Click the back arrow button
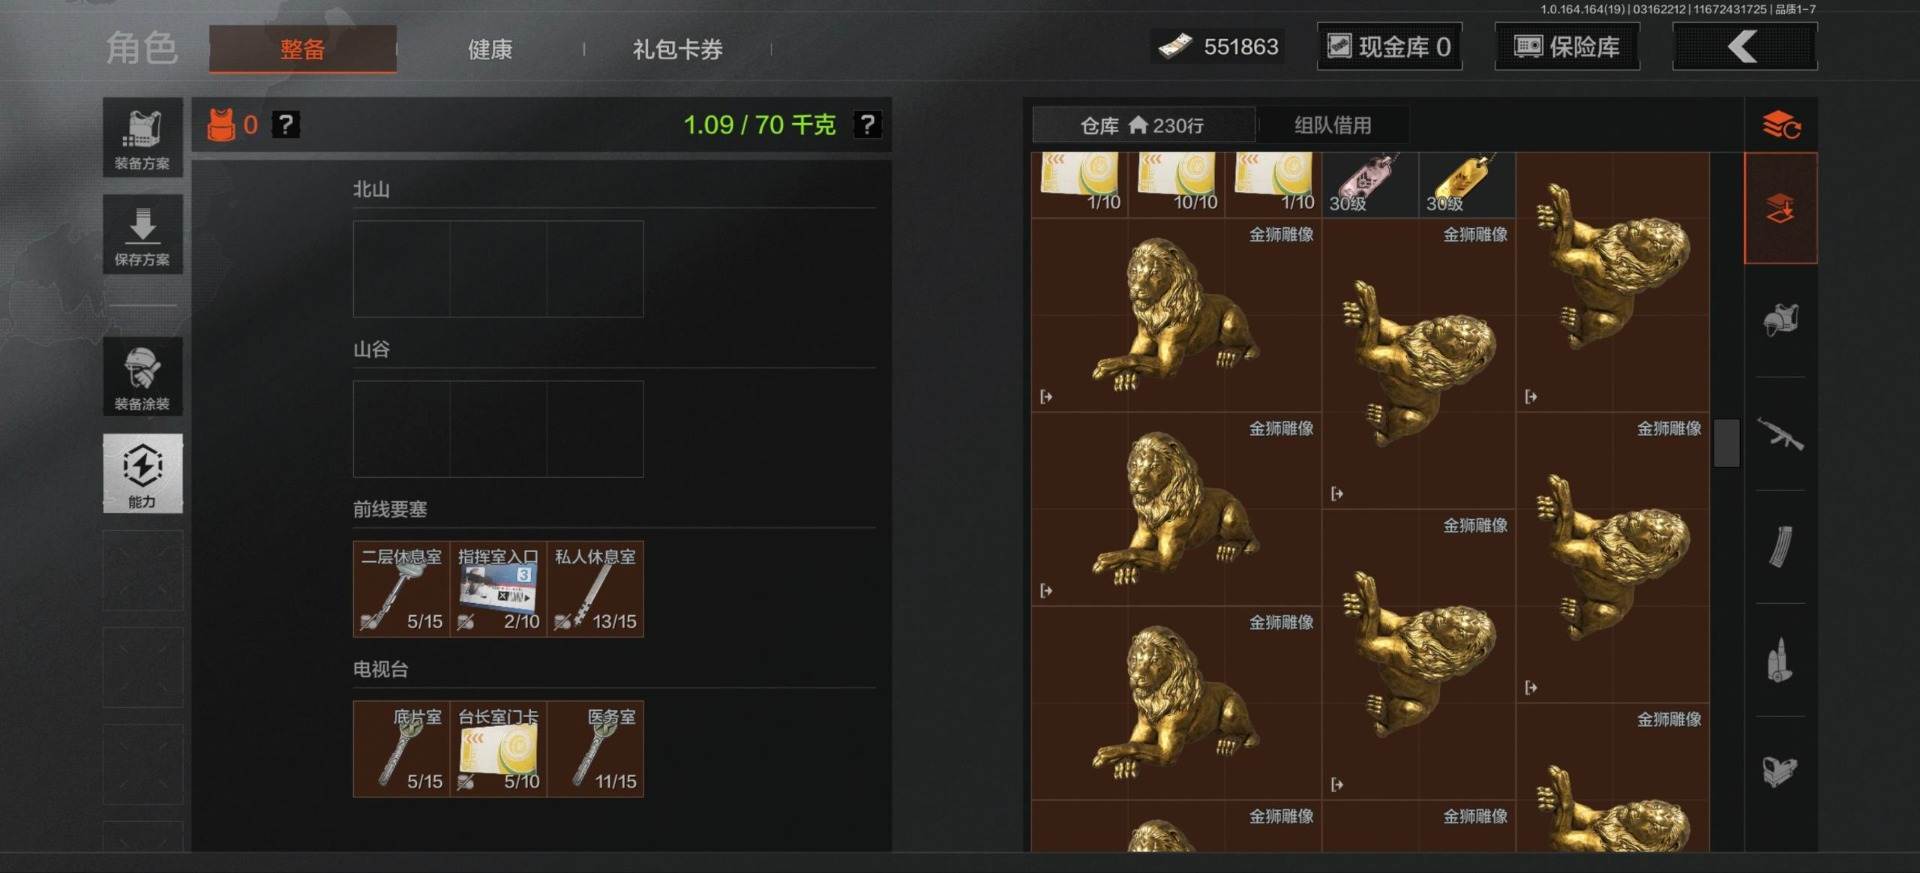The image size is (1920, 873). tap(1745, 47)
